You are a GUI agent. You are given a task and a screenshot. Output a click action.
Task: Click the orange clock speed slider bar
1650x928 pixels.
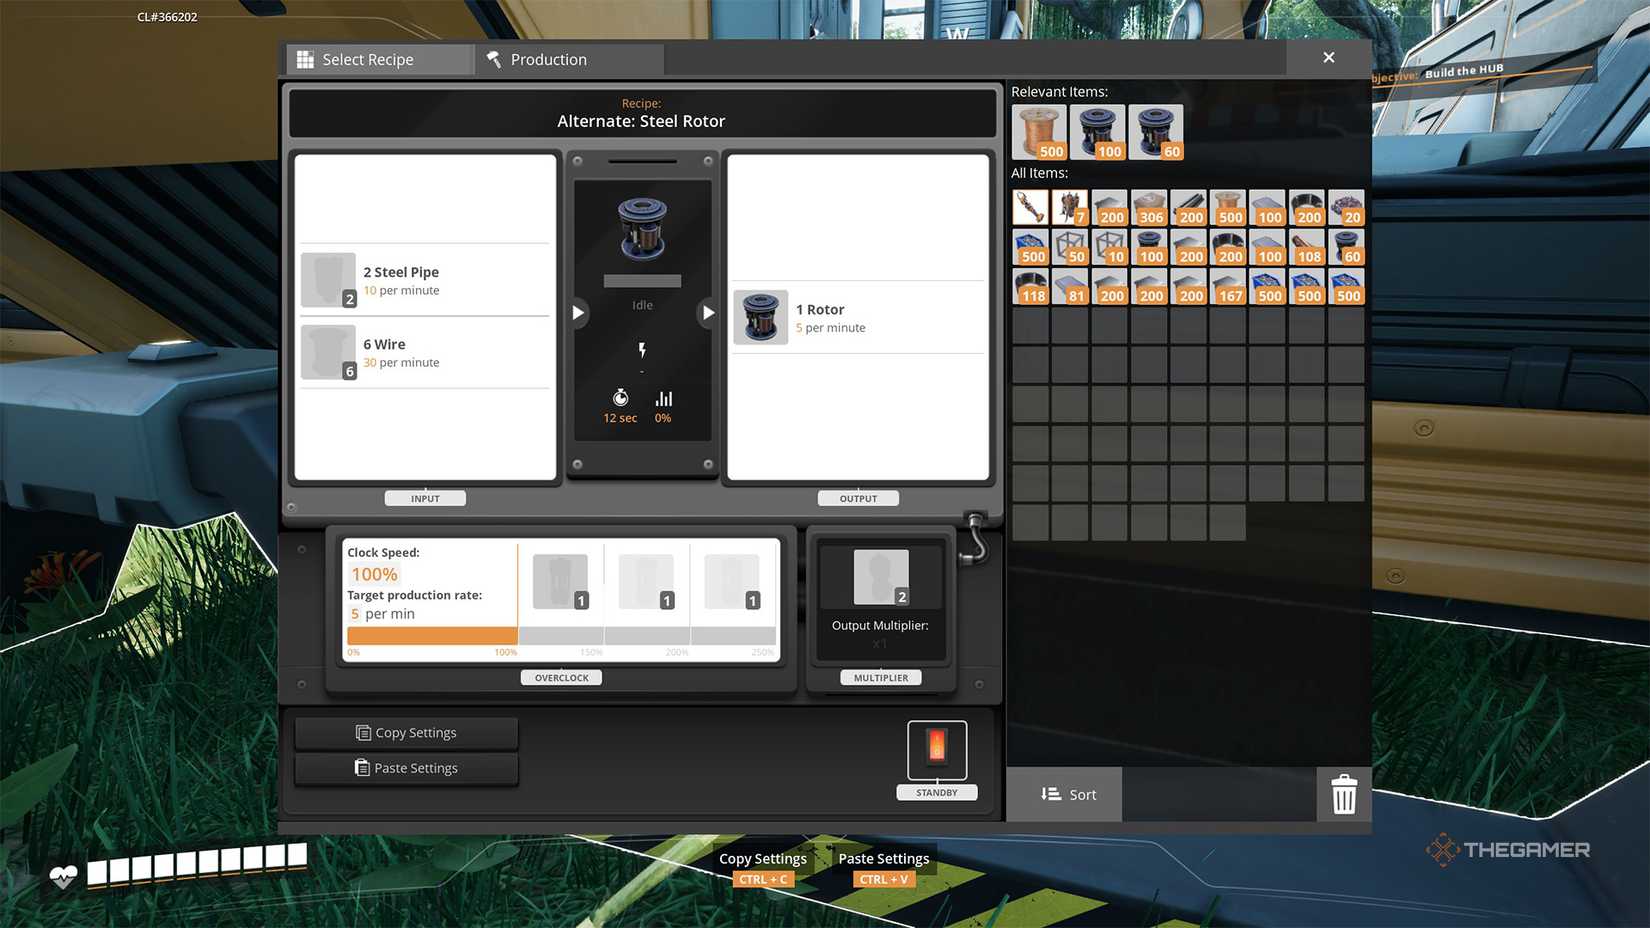[x=432, y=636]
